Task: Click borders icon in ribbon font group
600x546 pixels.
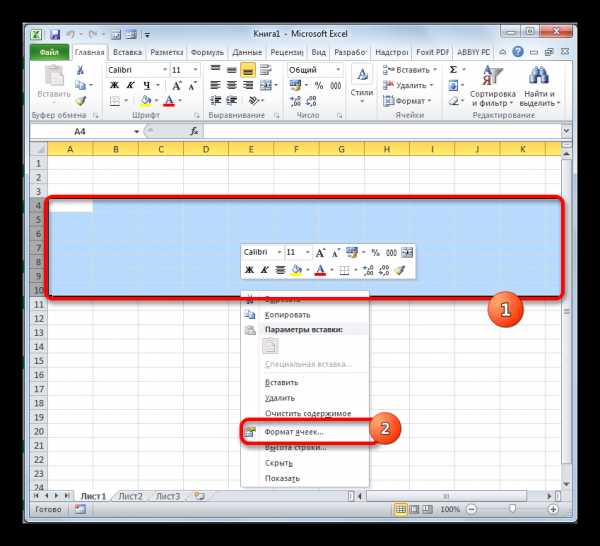Action: pyautogui.click(x=115, y=101)
